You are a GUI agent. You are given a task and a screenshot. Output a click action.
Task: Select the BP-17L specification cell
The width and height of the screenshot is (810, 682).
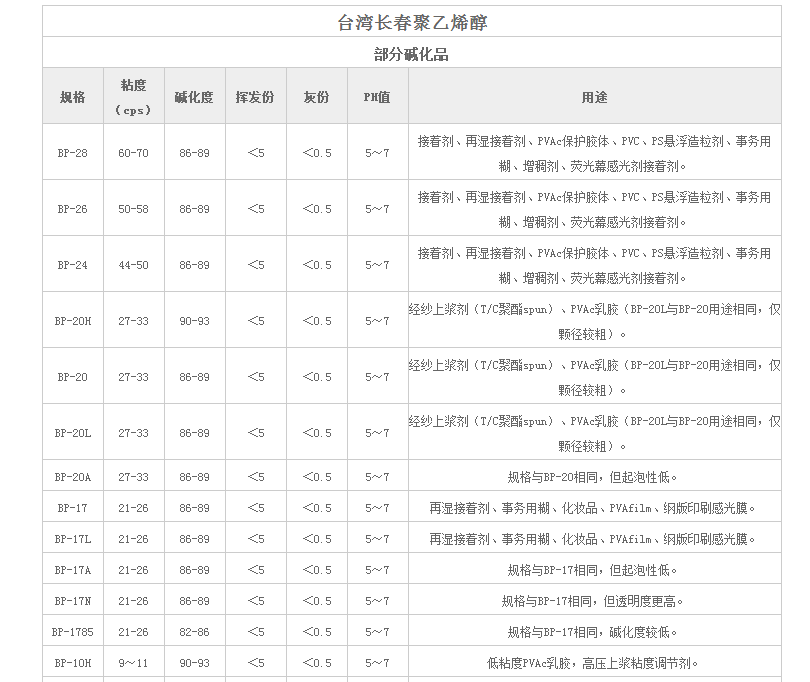pyautogui.click(x=72, y=539)
